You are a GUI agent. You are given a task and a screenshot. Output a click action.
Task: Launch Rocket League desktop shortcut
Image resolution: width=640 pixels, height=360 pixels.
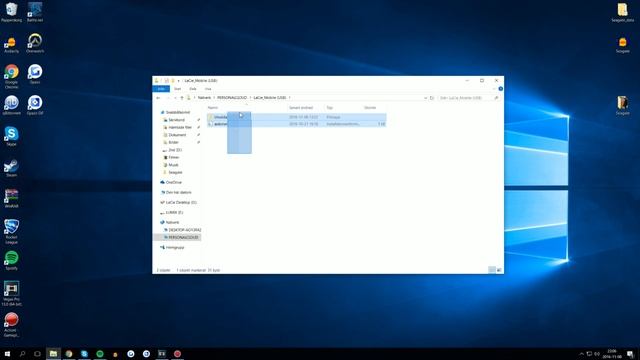pos(11,231)
